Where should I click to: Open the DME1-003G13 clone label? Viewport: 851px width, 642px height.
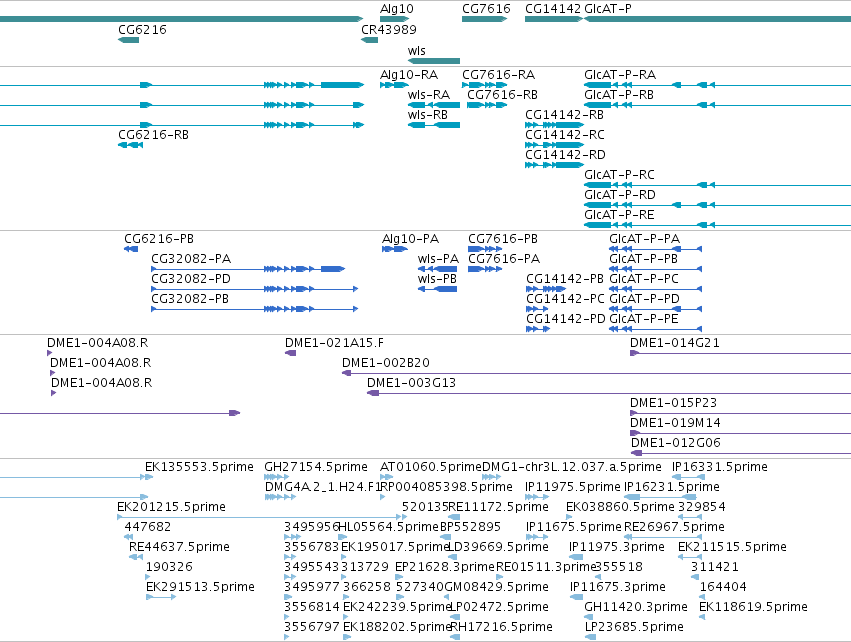tap(411, 383)
